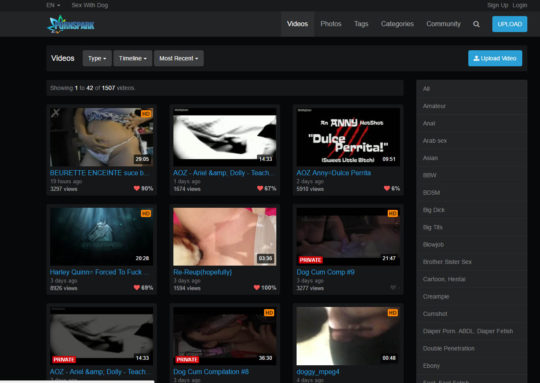Click the heart icon beside 6% rating
The width and height of the screenshot is (540, 383).
tap(387, 188)
